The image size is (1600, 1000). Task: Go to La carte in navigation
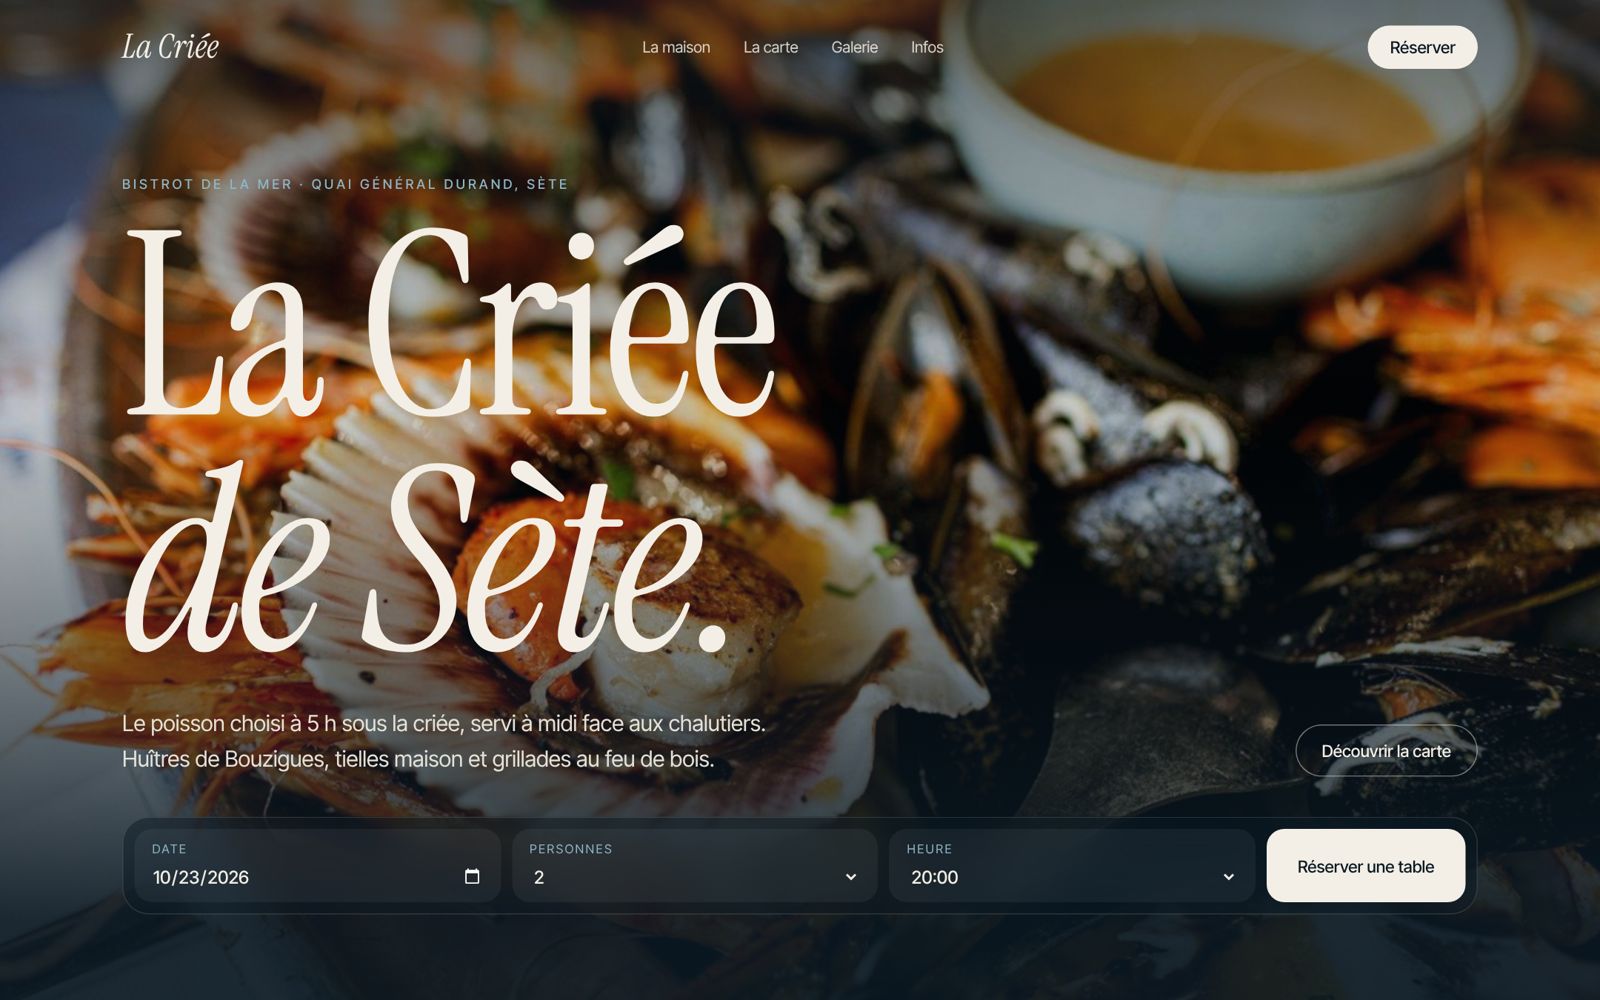(x=770, y=47)
